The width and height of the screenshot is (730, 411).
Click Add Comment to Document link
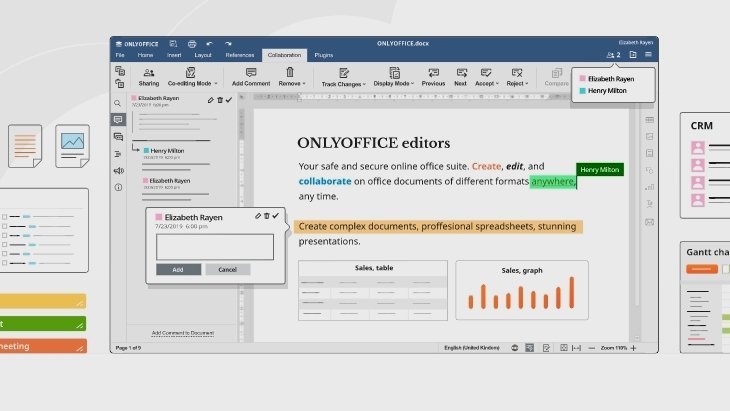[182, 333]
